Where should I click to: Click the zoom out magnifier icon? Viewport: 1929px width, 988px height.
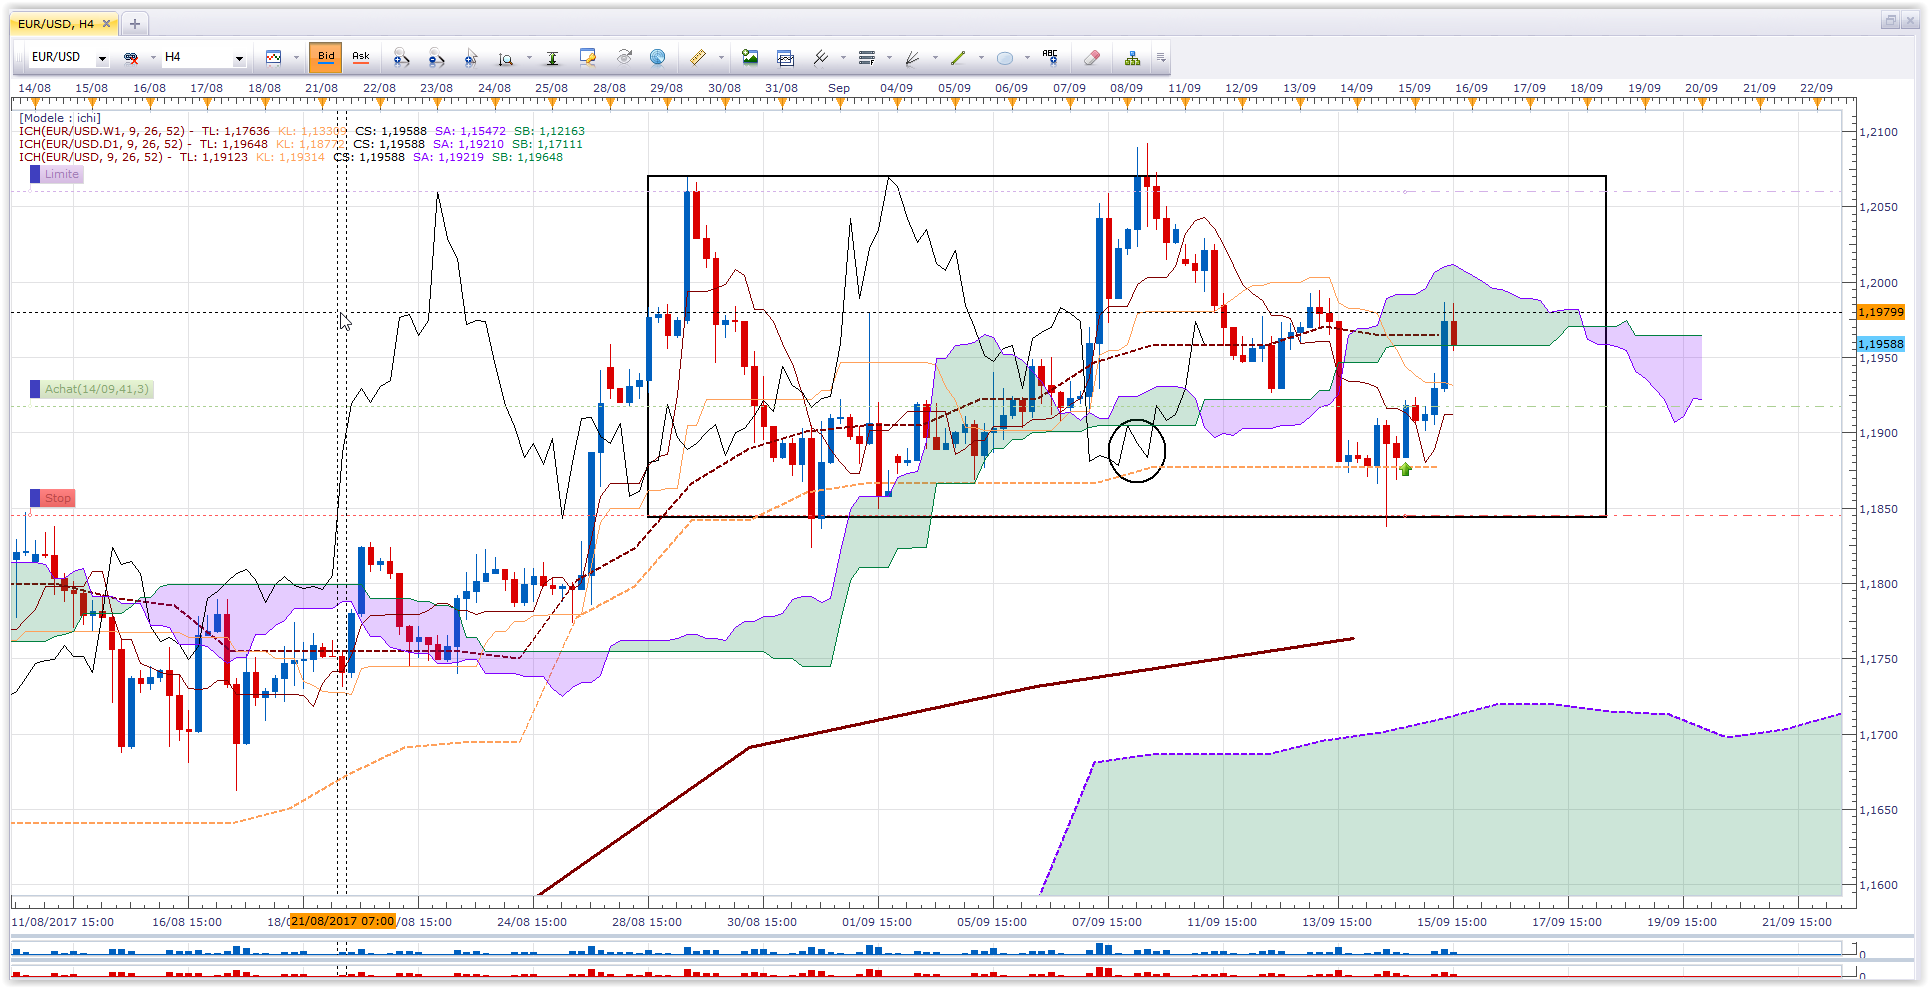pos(436,58)
